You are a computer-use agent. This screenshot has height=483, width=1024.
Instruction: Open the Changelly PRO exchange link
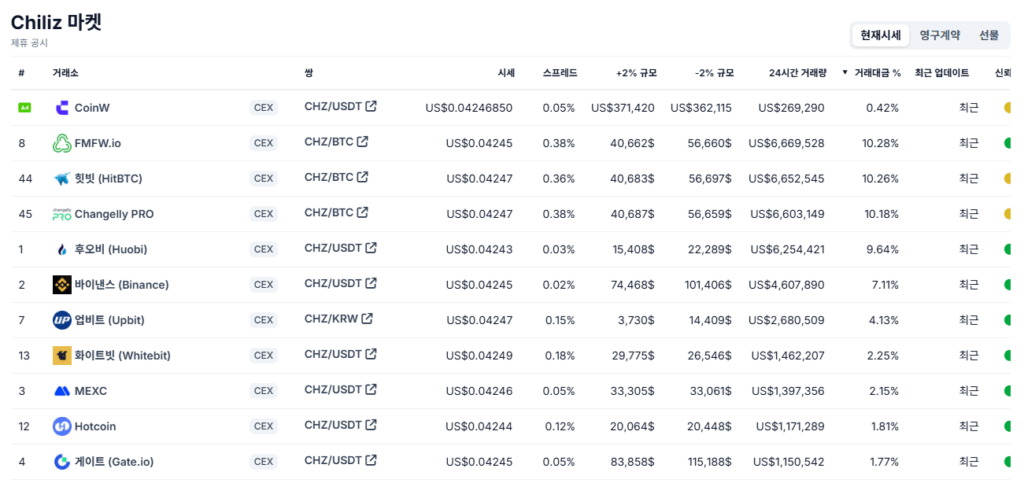[114, 214]
